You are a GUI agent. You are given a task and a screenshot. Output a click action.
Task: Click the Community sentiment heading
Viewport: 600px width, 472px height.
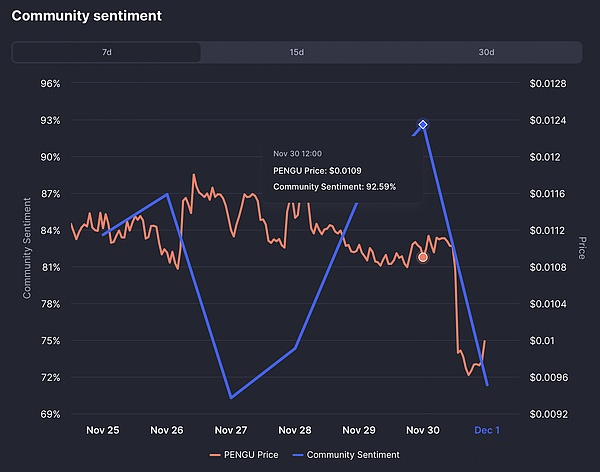pos(87,17)
